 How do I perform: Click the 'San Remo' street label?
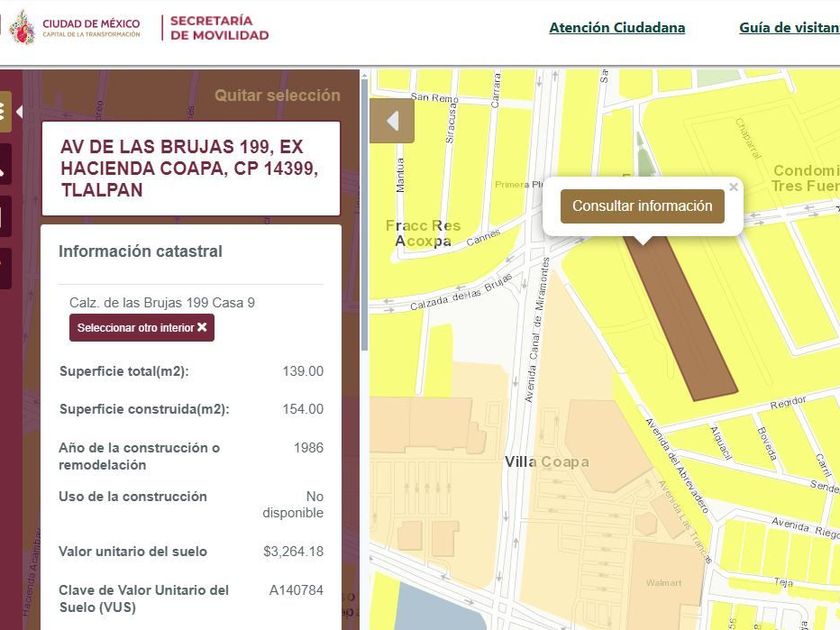click(434, 98)
